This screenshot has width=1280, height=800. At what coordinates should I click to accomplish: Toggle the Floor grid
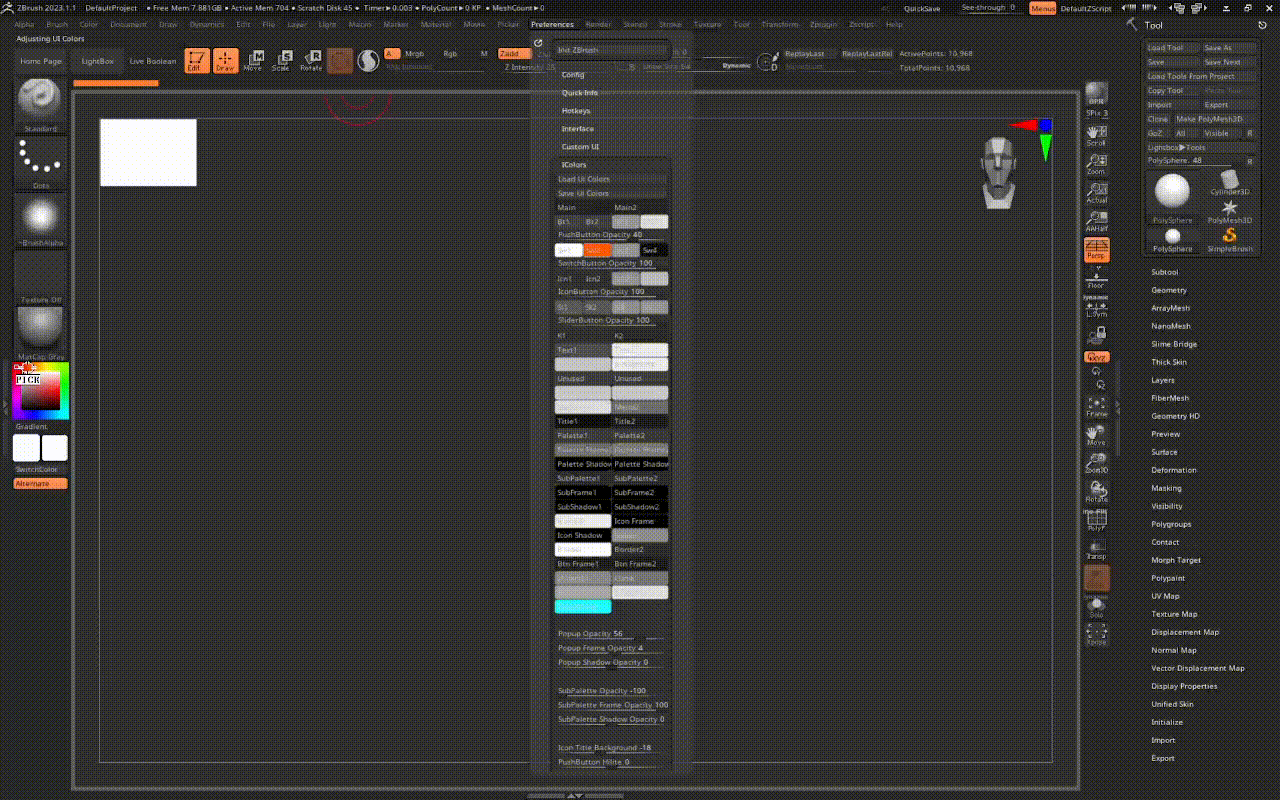coord(1097,279)
